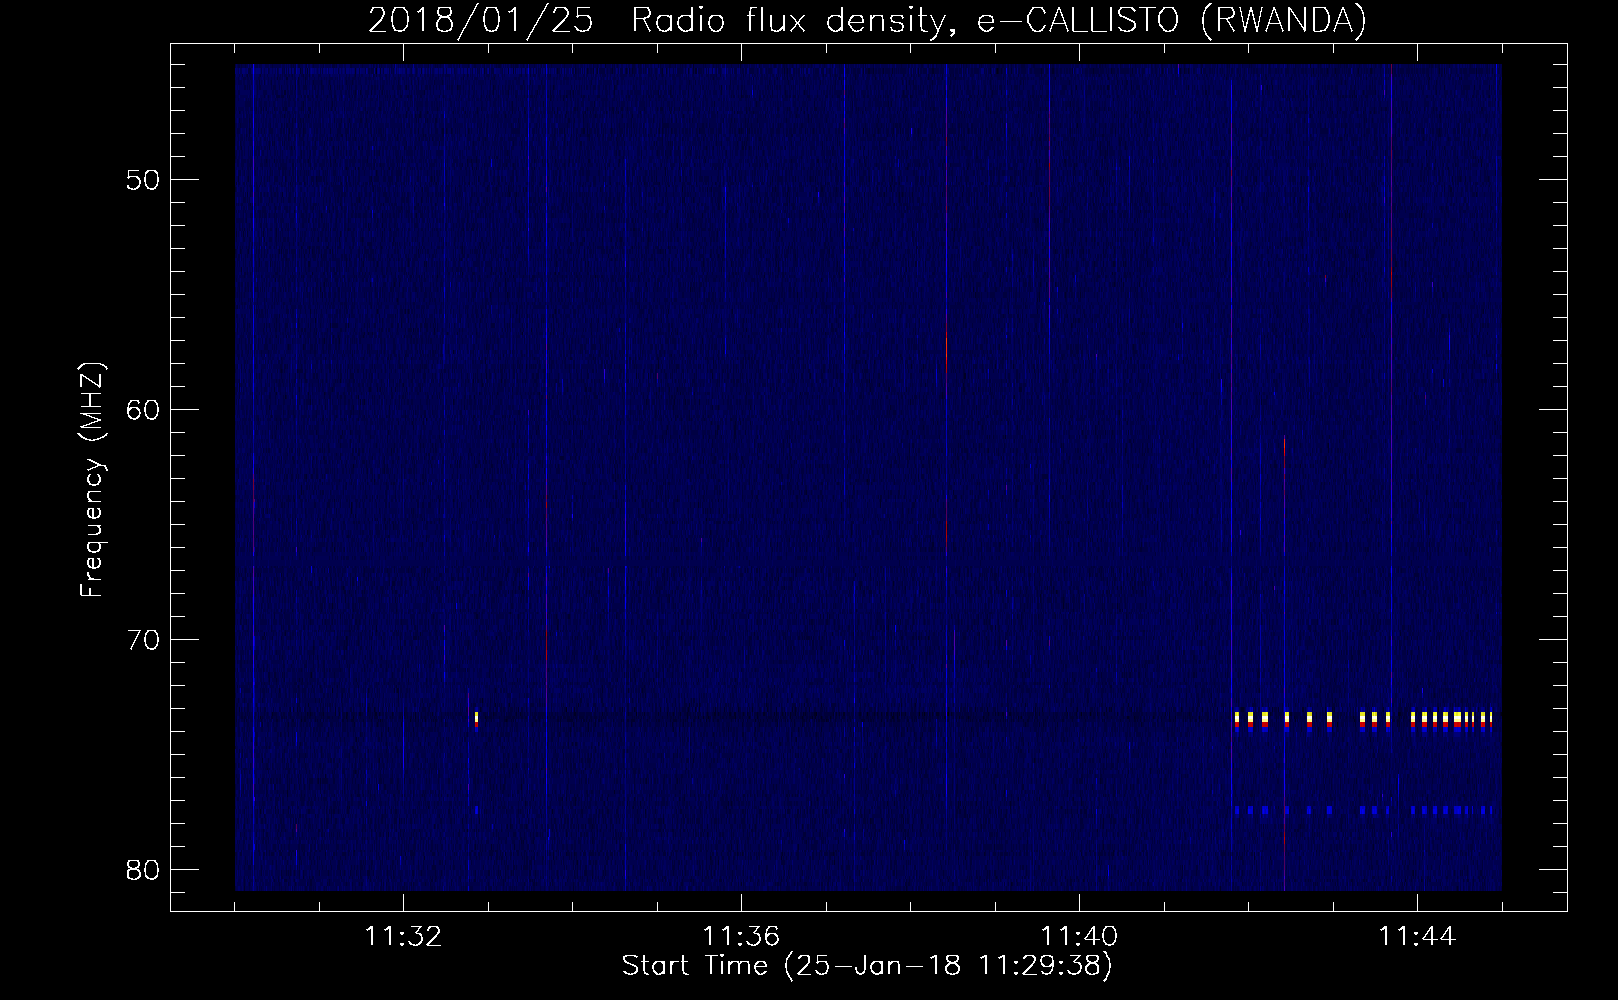Click the 'Start Time (25-Jan-18 11:29:38)' label

(x=867, y=966)
